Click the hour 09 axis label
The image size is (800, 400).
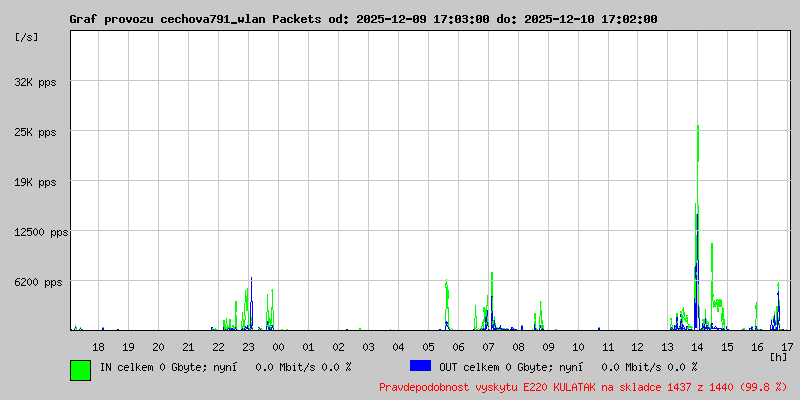548,347
